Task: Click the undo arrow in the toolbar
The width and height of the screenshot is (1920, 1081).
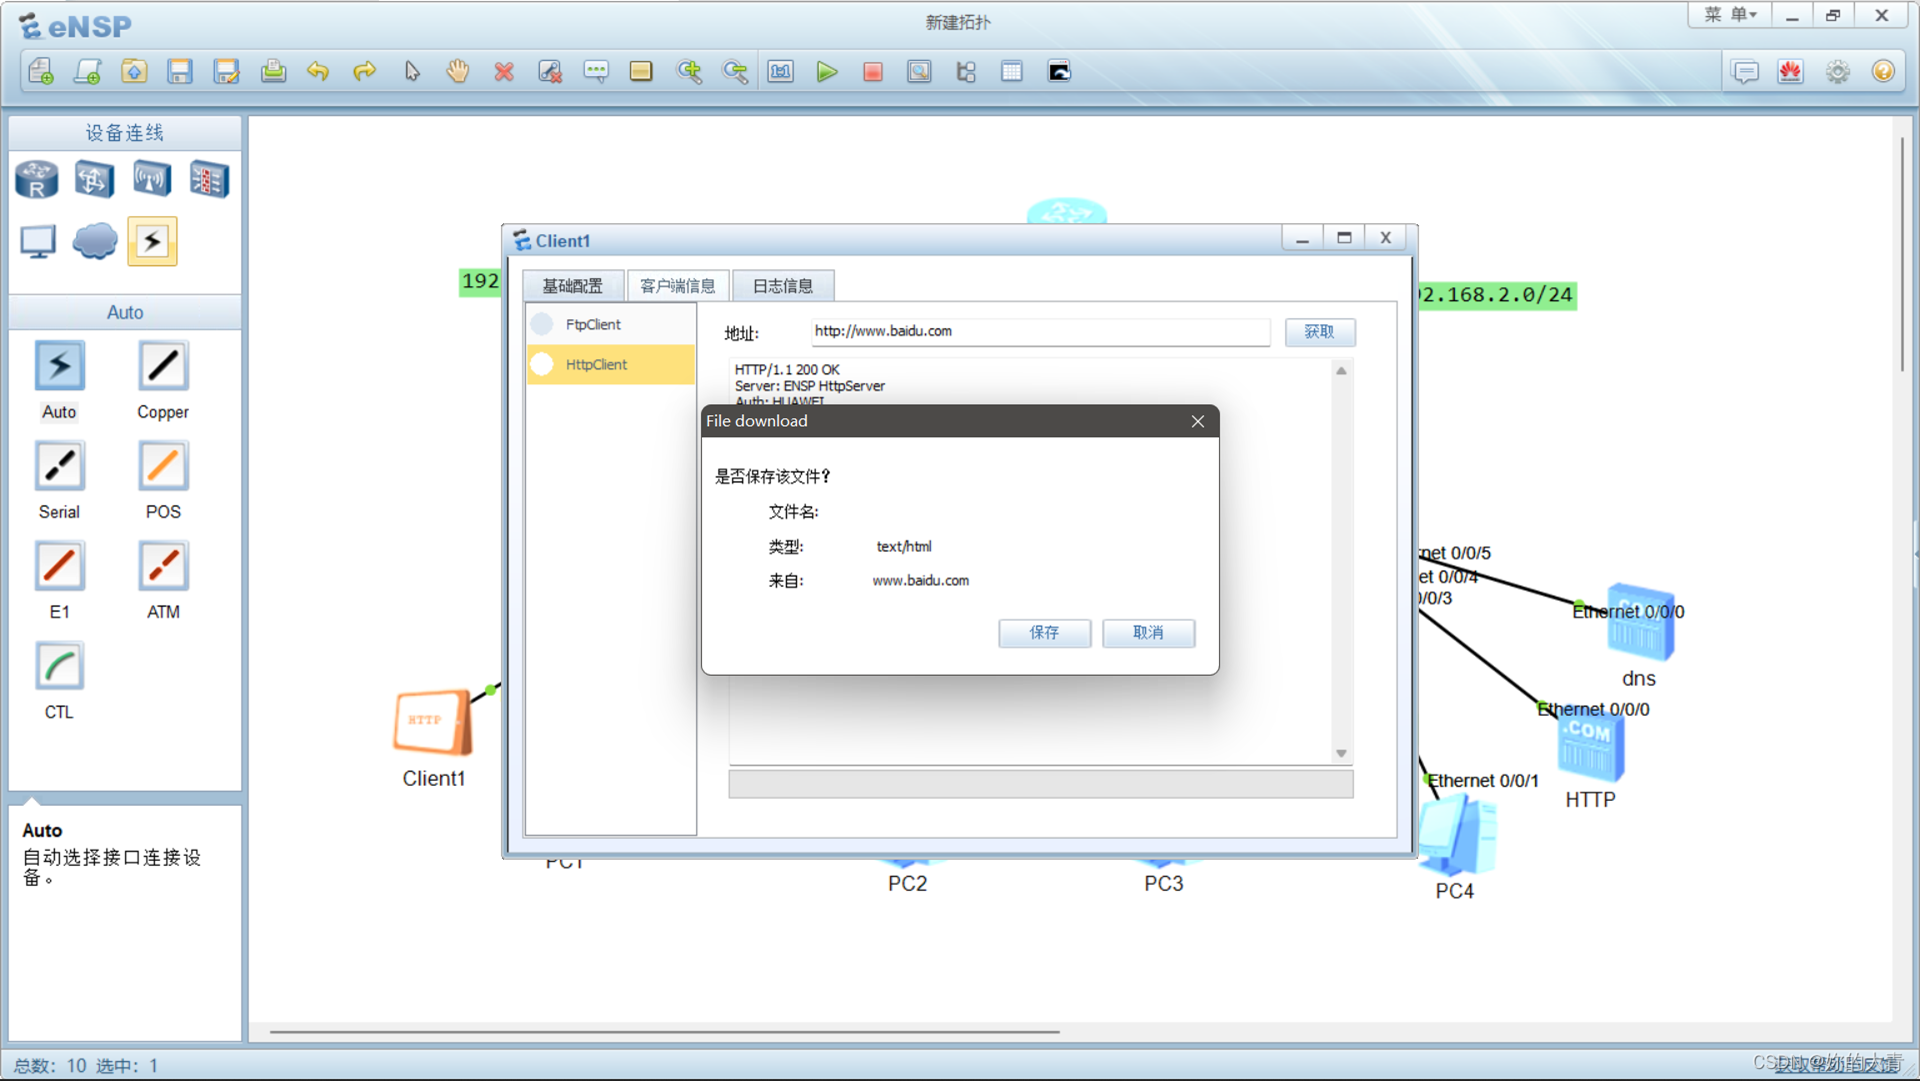Action: 318,72
